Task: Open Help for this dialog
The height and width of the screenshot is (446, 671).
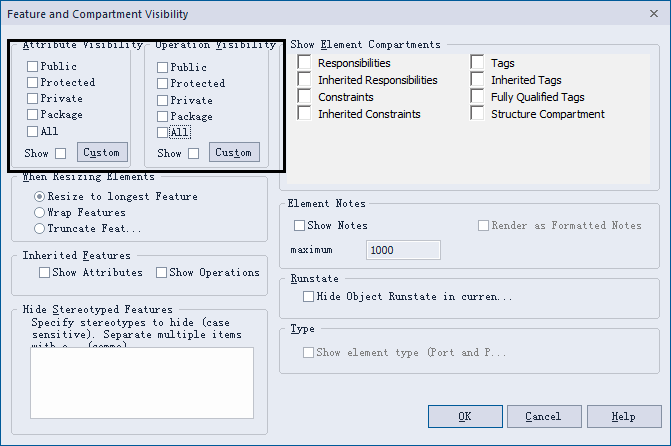Action: (x=624, y=416)
